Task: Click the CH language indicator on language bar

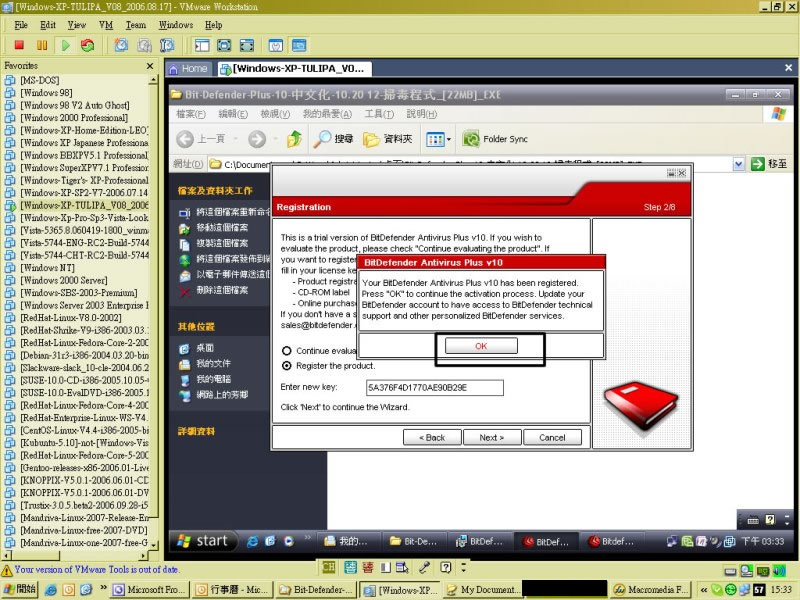Action: (x=329, y=567)
